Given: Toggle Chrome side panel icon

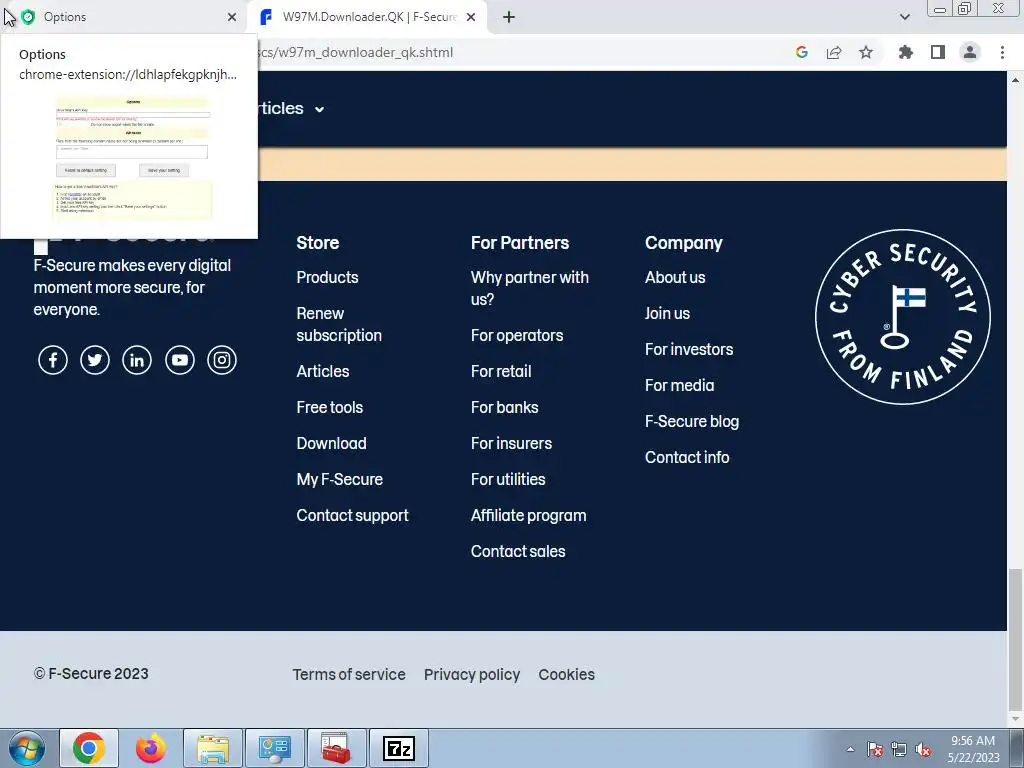Looking at the screenshot, I should point(938,52).
